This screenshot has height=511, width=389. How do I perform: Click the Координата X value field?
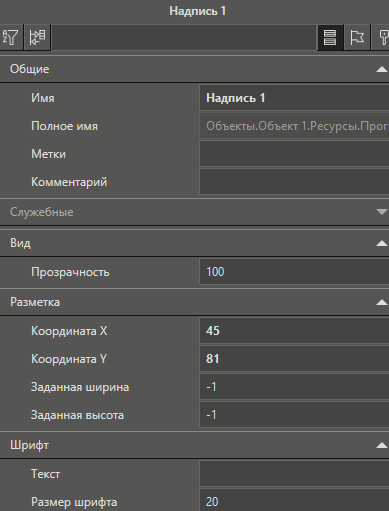(294, 331)
